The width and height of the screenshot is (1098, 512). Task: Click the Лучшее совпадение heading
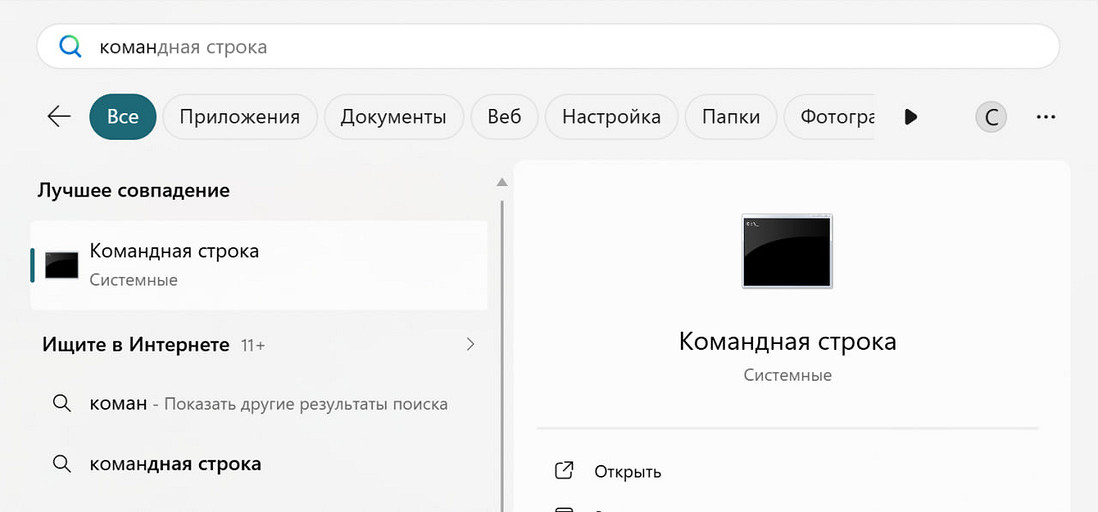click(x=134, y=190)
